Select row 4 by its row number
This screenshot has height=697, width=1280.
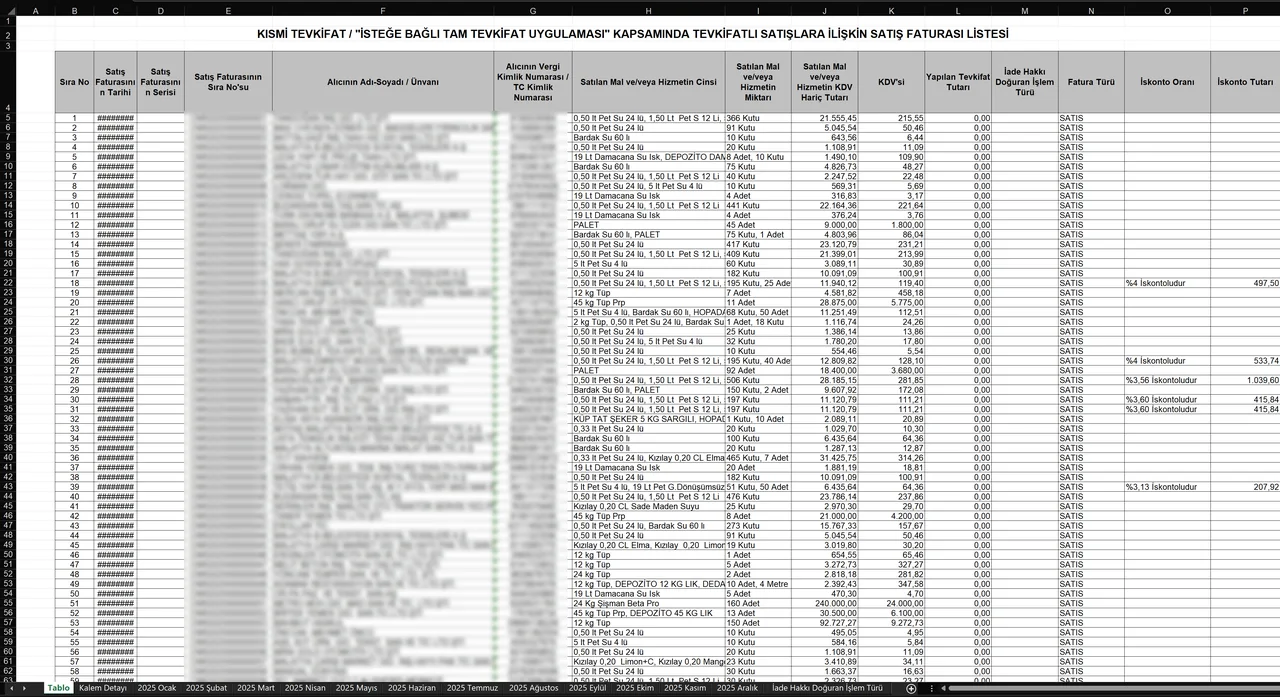coord(7,81)
